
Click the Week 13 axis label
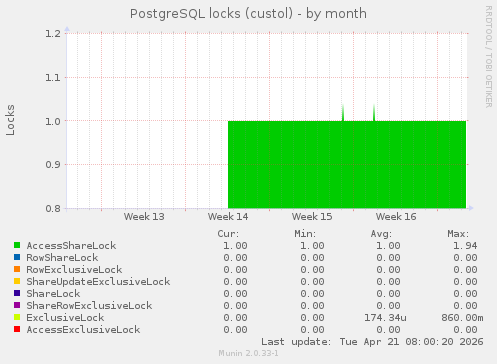[x=144, y=217]
